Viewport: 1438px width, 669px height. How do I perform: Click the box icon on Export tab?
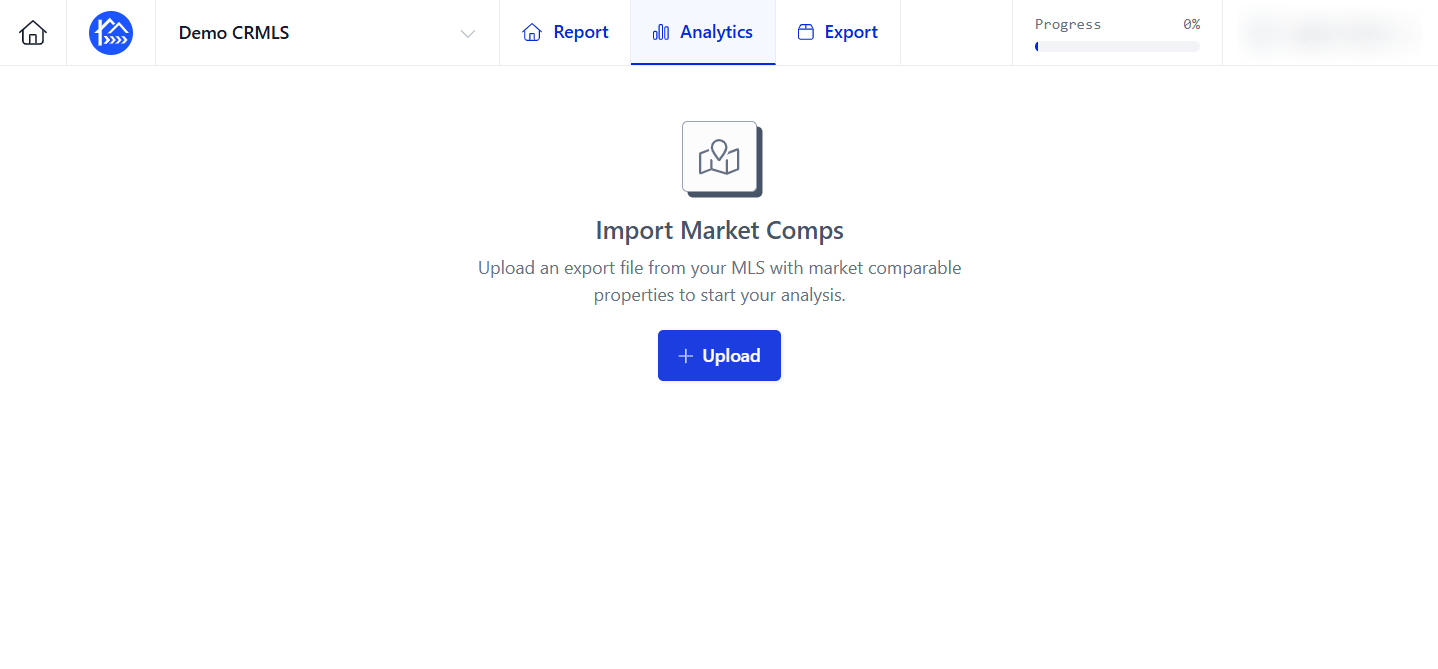pyautogui.click(x=805, y=33)
